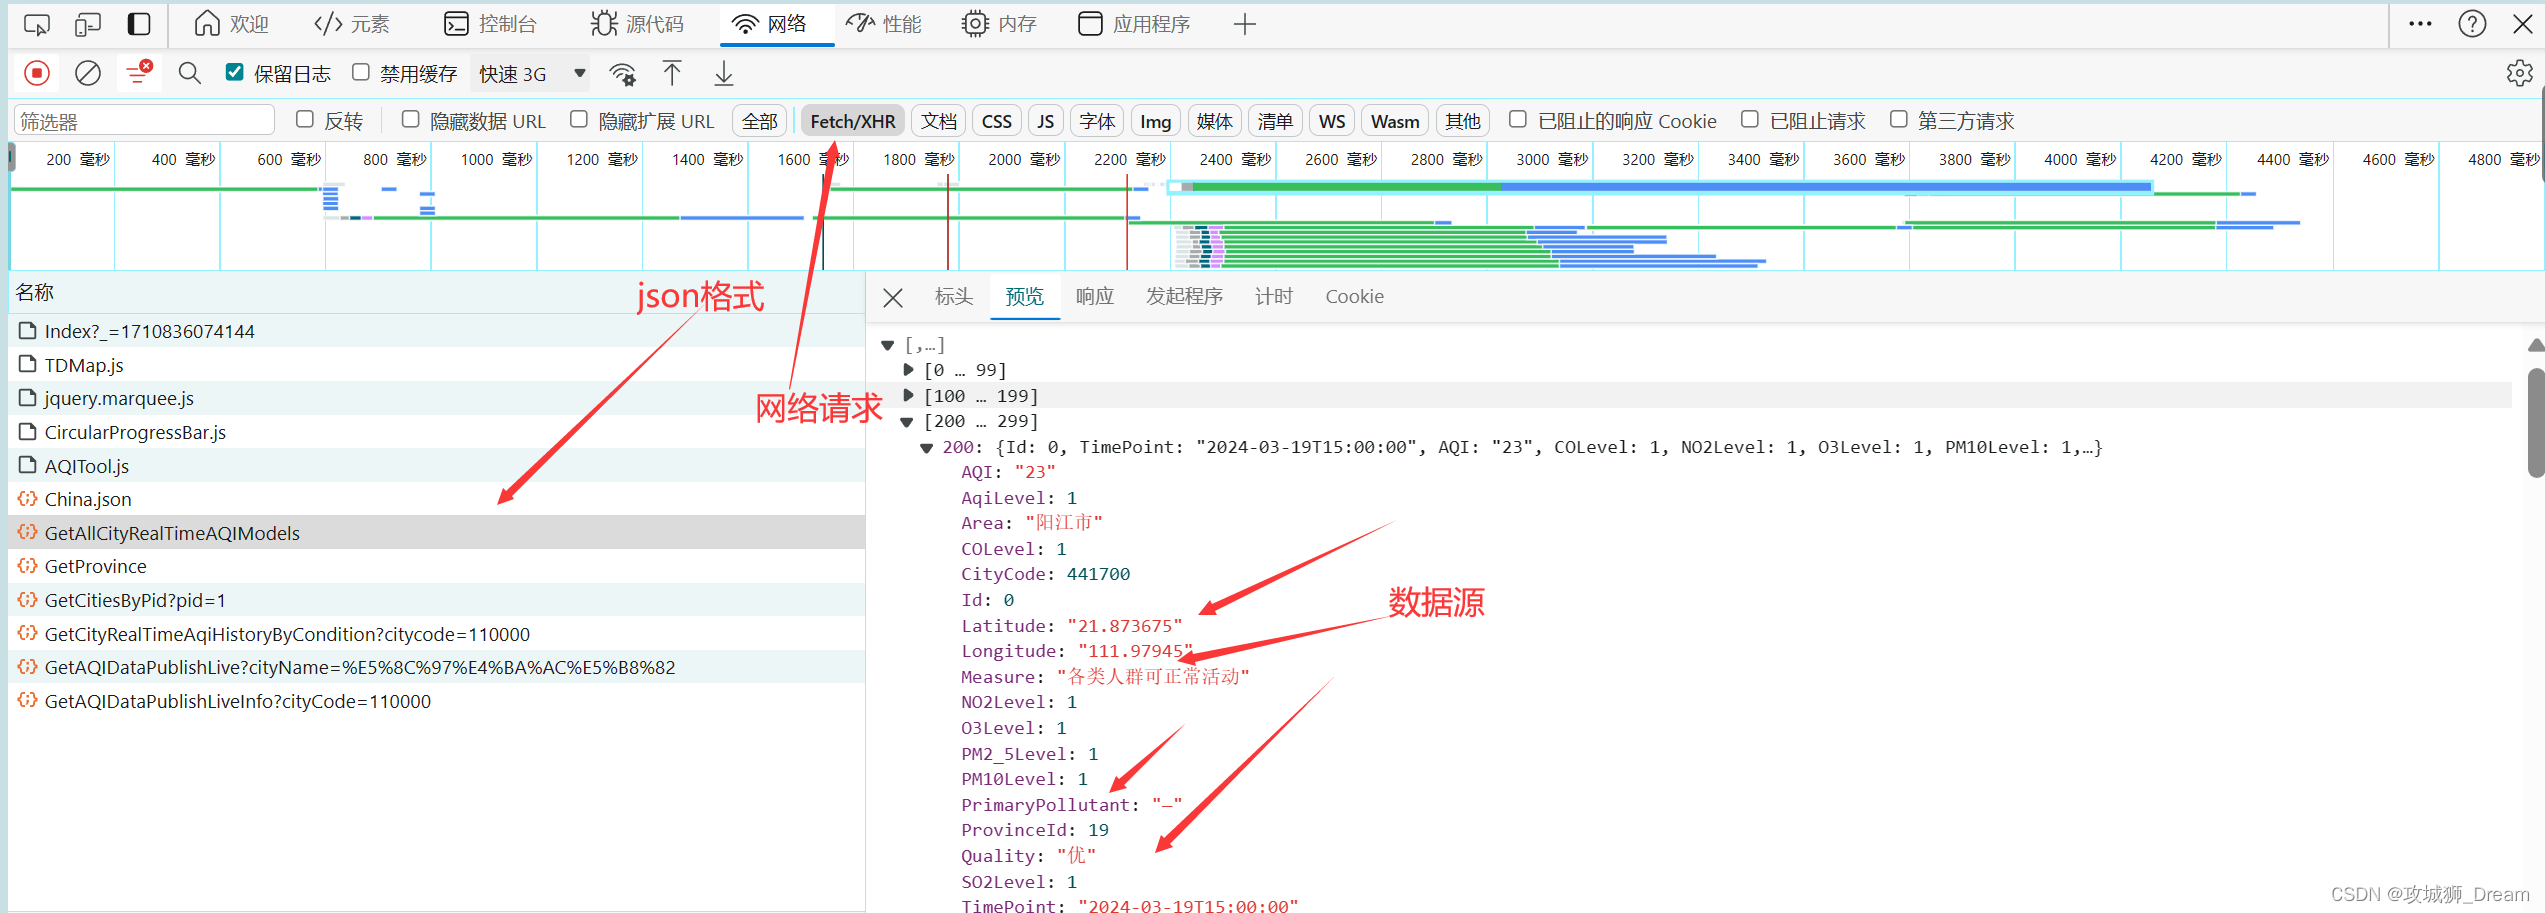Open the 计时 details tab
This screenshot has height=913, width=2545.
coord(1274,297)
